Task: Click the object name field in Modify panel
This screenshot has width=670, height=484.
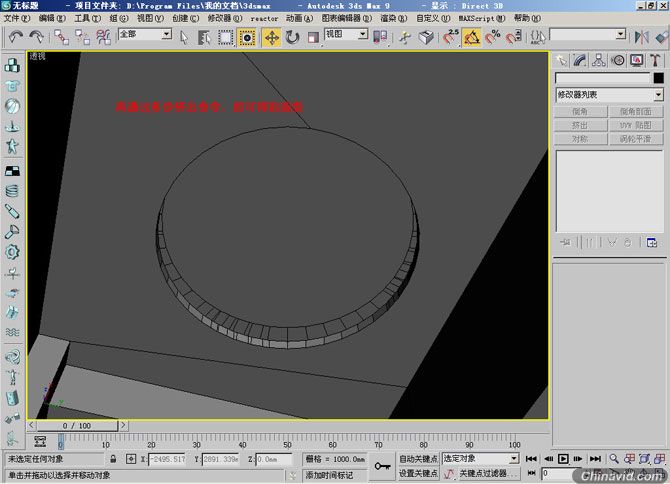Action: point(602,78)
